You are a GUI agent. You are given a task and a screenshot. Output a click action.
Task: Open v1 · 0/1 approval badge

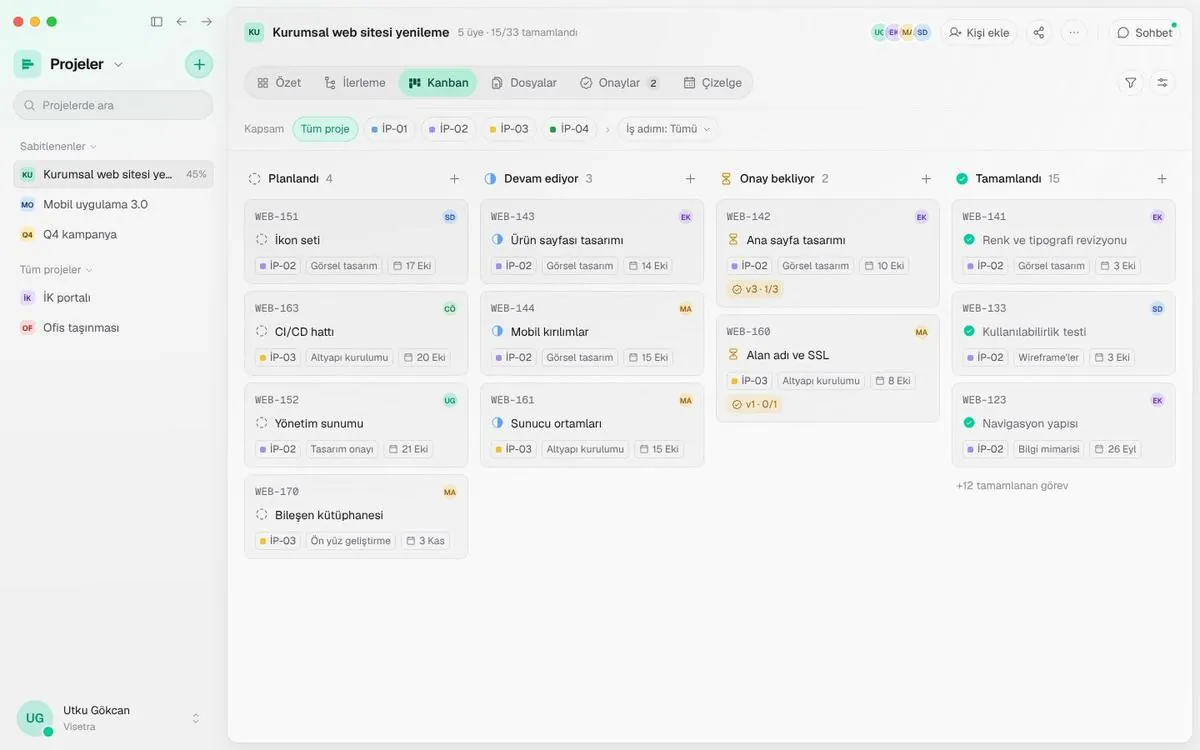[x=755, y=404]
